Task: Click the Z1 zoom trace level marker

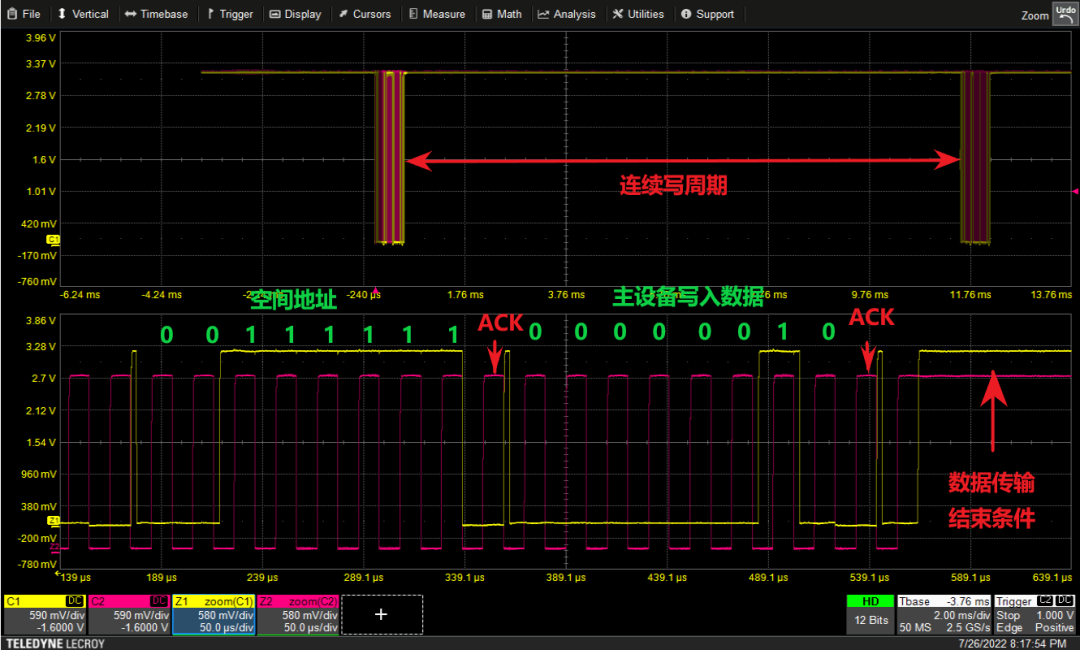Action: click(54, 521)
